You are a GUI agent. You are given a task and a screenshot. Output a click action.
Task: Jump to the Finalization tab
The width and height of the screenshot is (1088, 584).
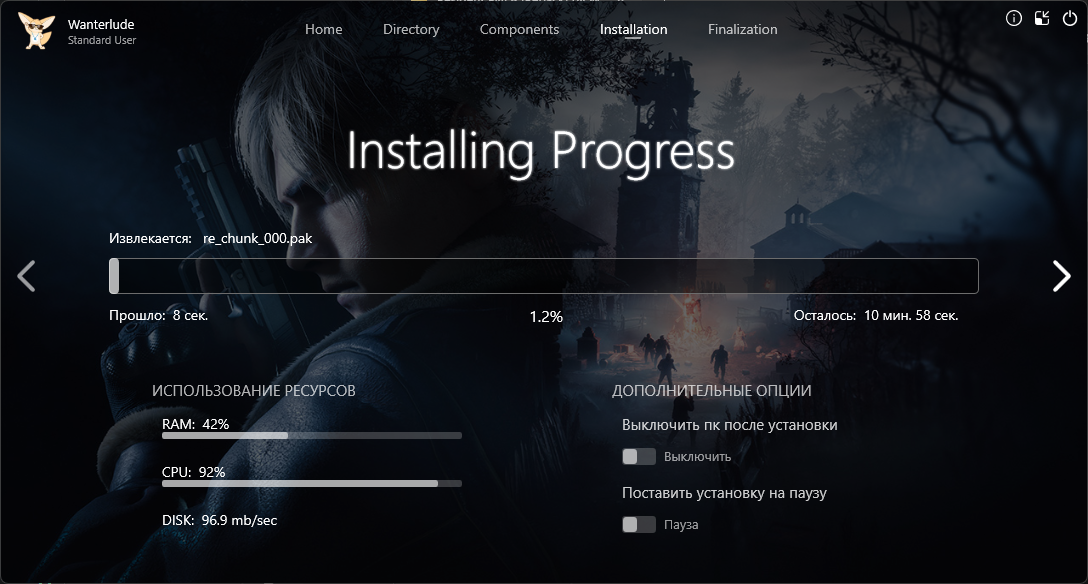click(x=742, y=29)
